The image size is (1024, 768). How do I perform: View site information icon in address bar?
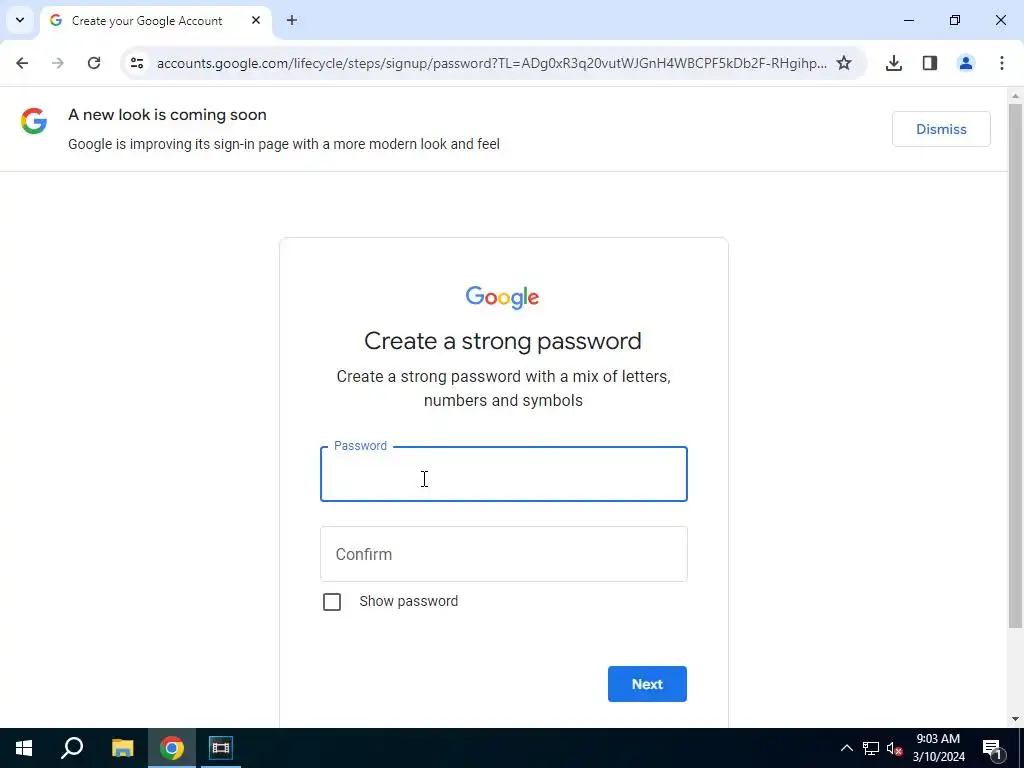pyautogui.click(x=136, y=63)
